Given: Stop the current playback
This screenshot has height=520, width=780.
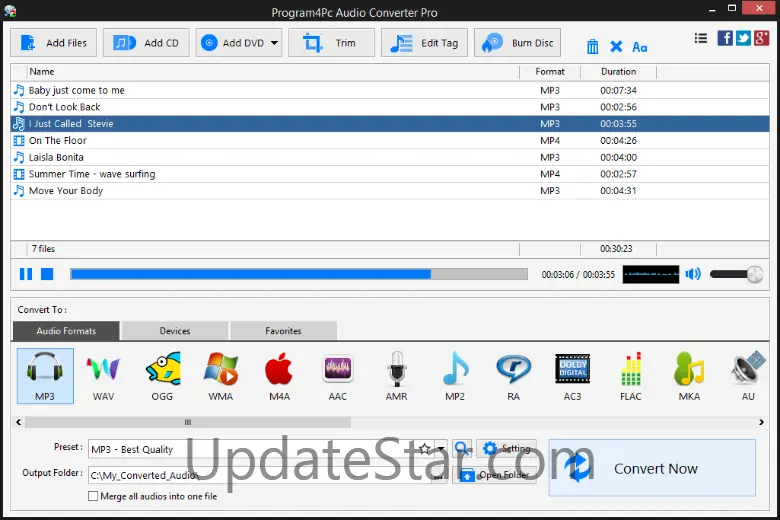Looking at the screenshot, I should [47, 274].
